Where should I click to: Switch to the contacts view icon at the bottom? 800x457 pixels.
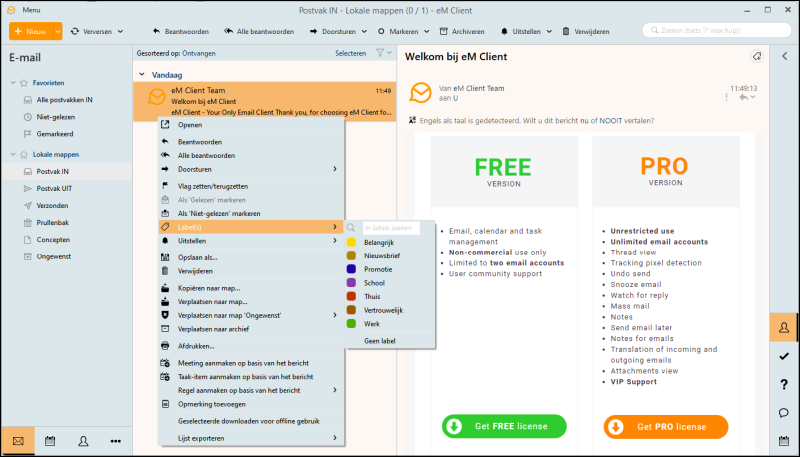(83, 441)
